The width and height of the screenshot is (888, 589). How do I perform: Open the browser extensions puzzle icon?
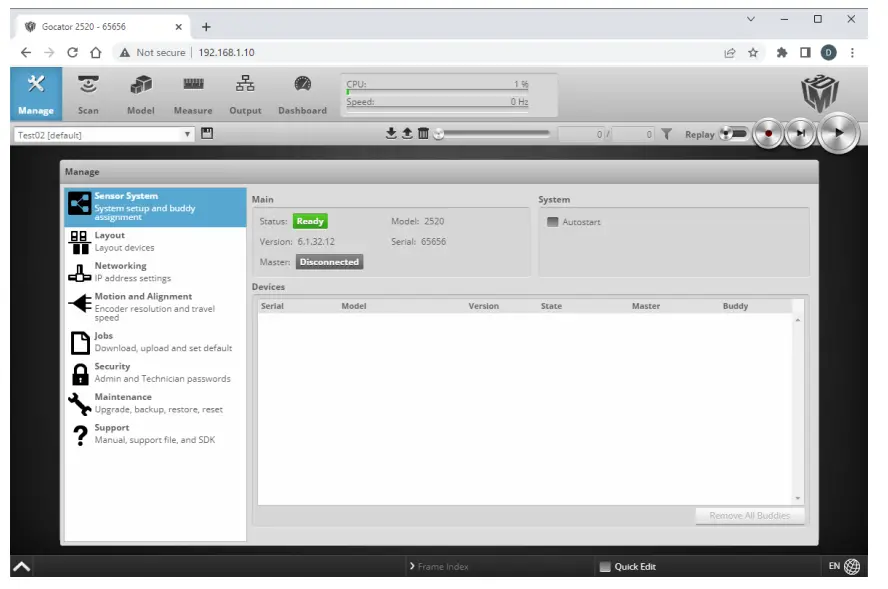pyautogui.click(x=782, y=53)
